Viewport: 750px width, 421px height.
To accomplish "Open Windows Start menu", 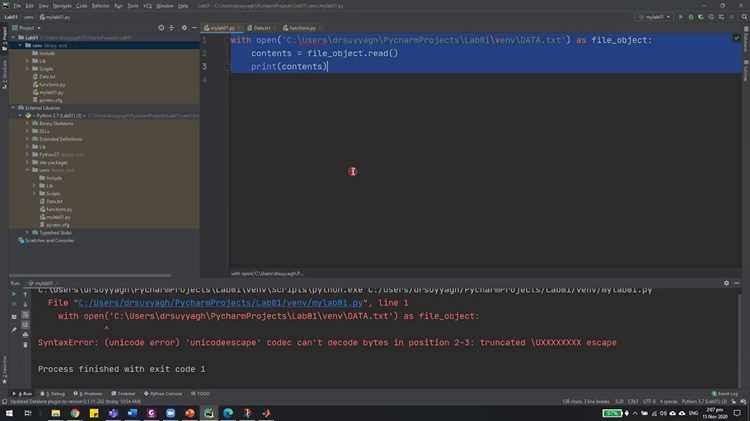I will click(9, 413).
